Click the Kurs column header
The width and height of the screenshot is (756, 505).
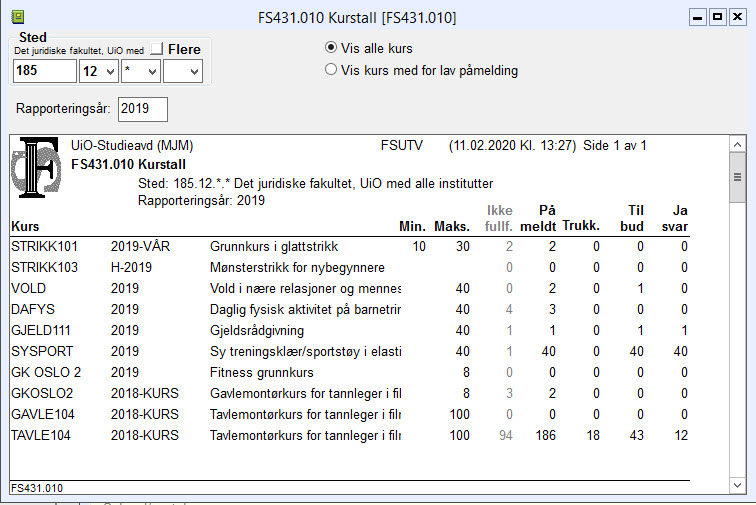click(x=25, y=226)
